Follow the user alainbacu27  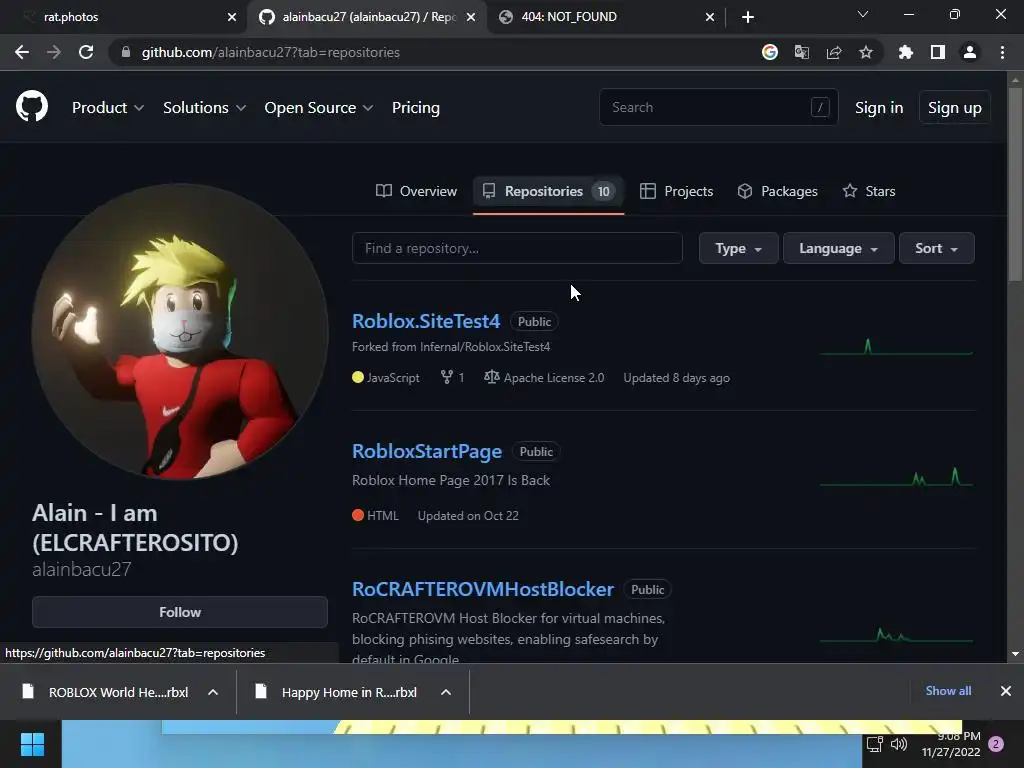point(180,612)
